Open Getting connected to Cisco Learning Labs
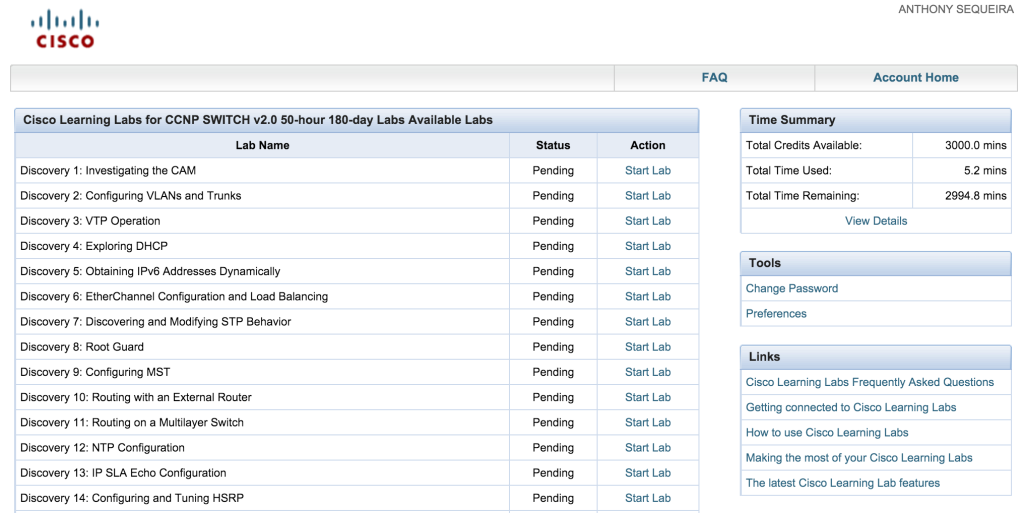This screenshot has width=1024, height=513. tap(851, 408)
